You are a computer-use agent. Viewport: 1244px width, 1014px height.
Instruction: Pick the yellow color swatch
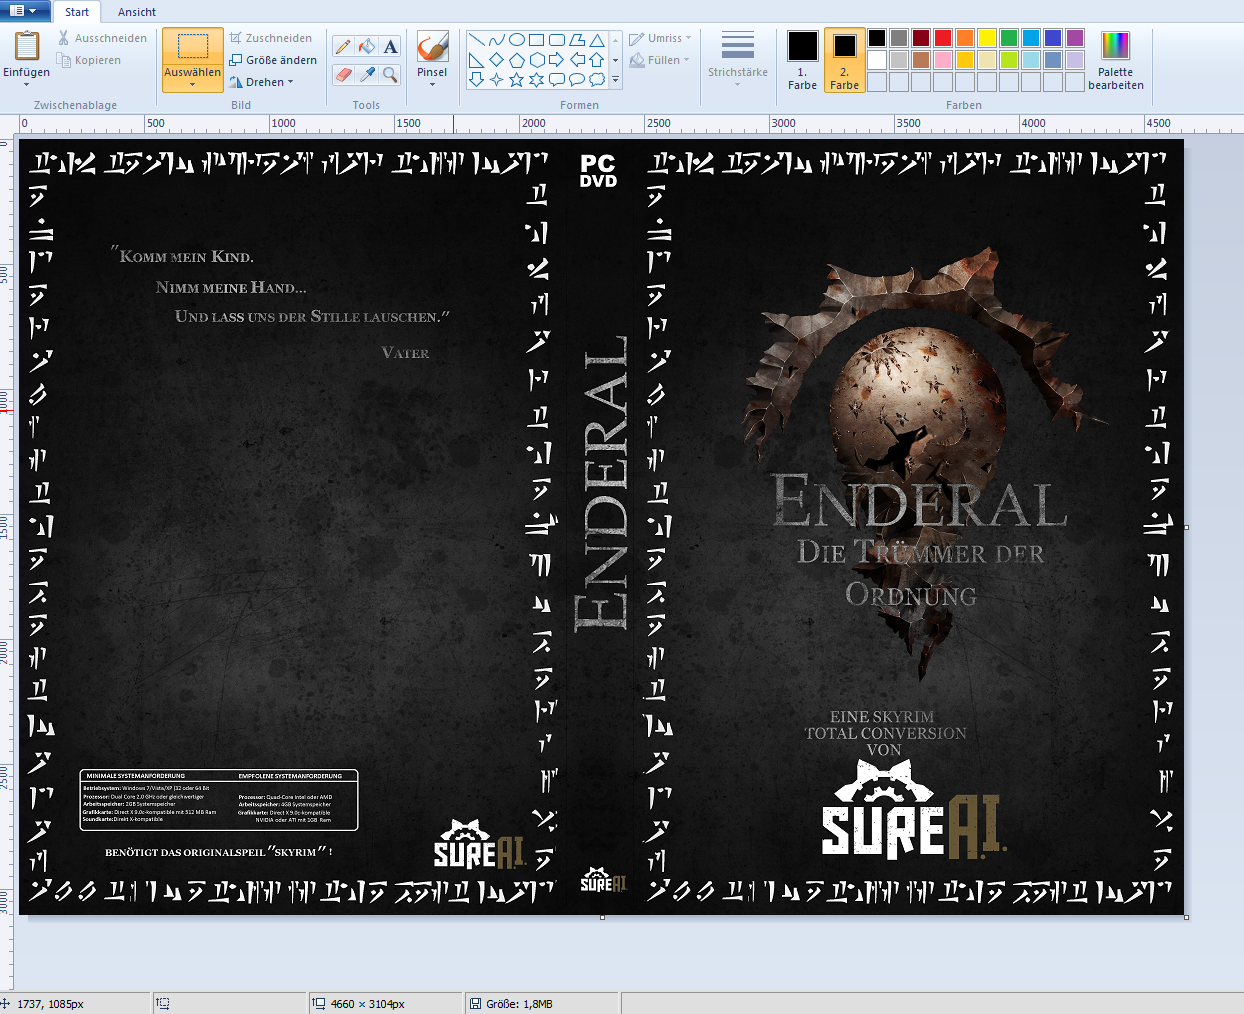(x=987, y=38)
